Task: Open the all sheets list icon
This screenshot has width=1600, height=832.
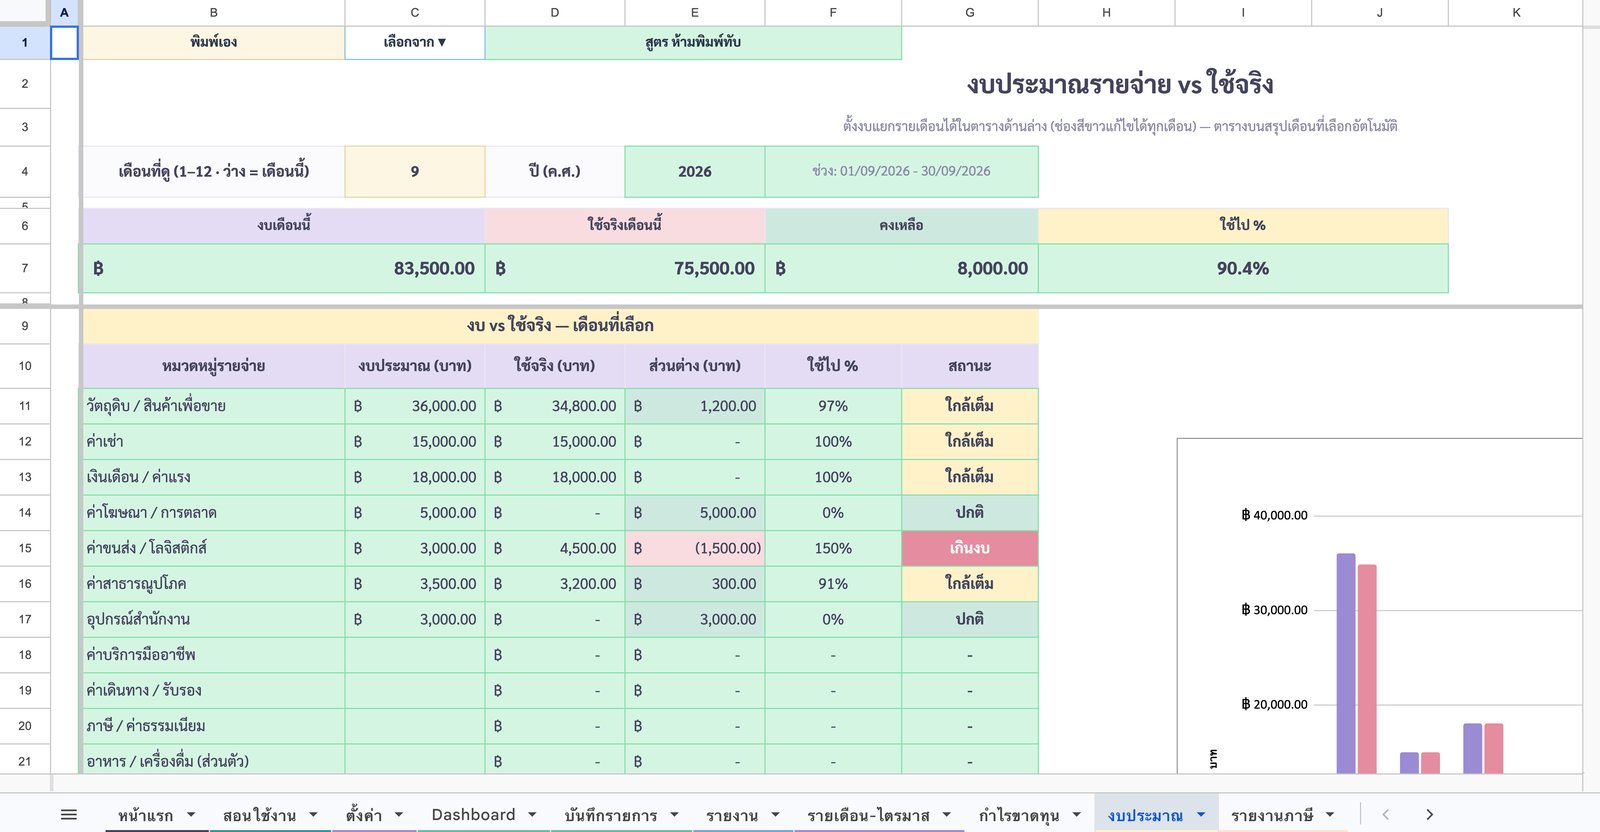Action: [x=69, y=815]
